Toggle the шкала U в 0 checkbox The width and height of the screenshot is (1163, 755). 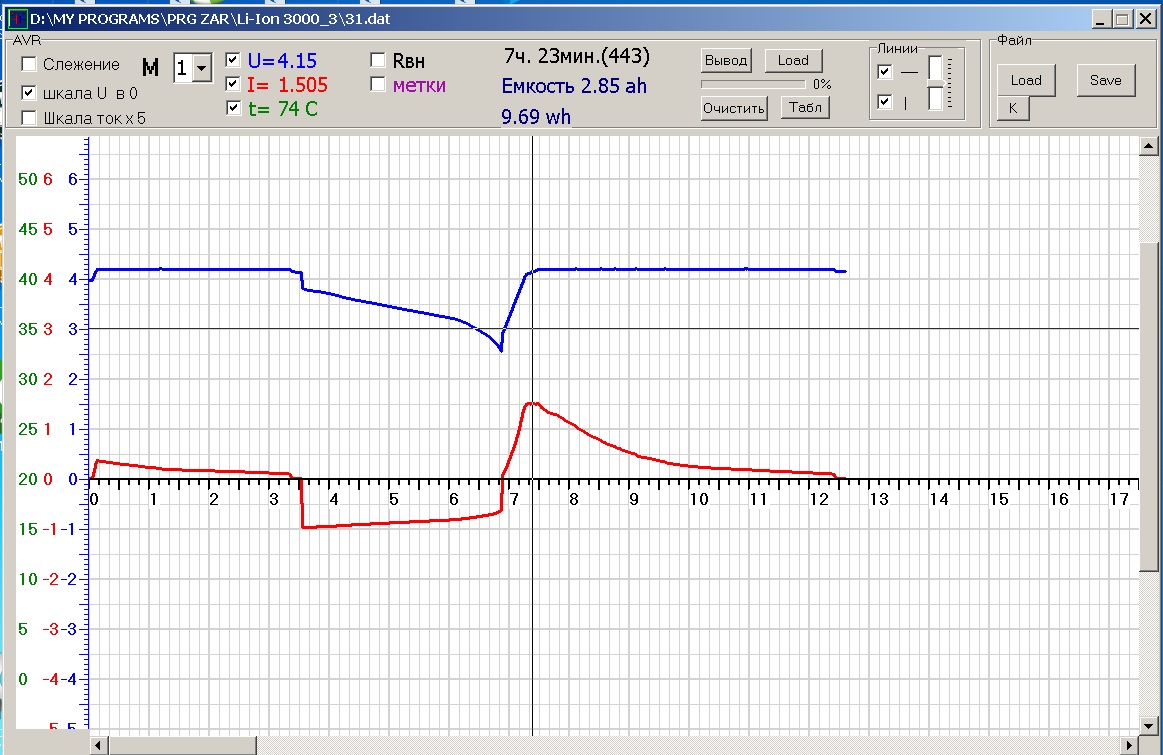click(x=30, y=92)
